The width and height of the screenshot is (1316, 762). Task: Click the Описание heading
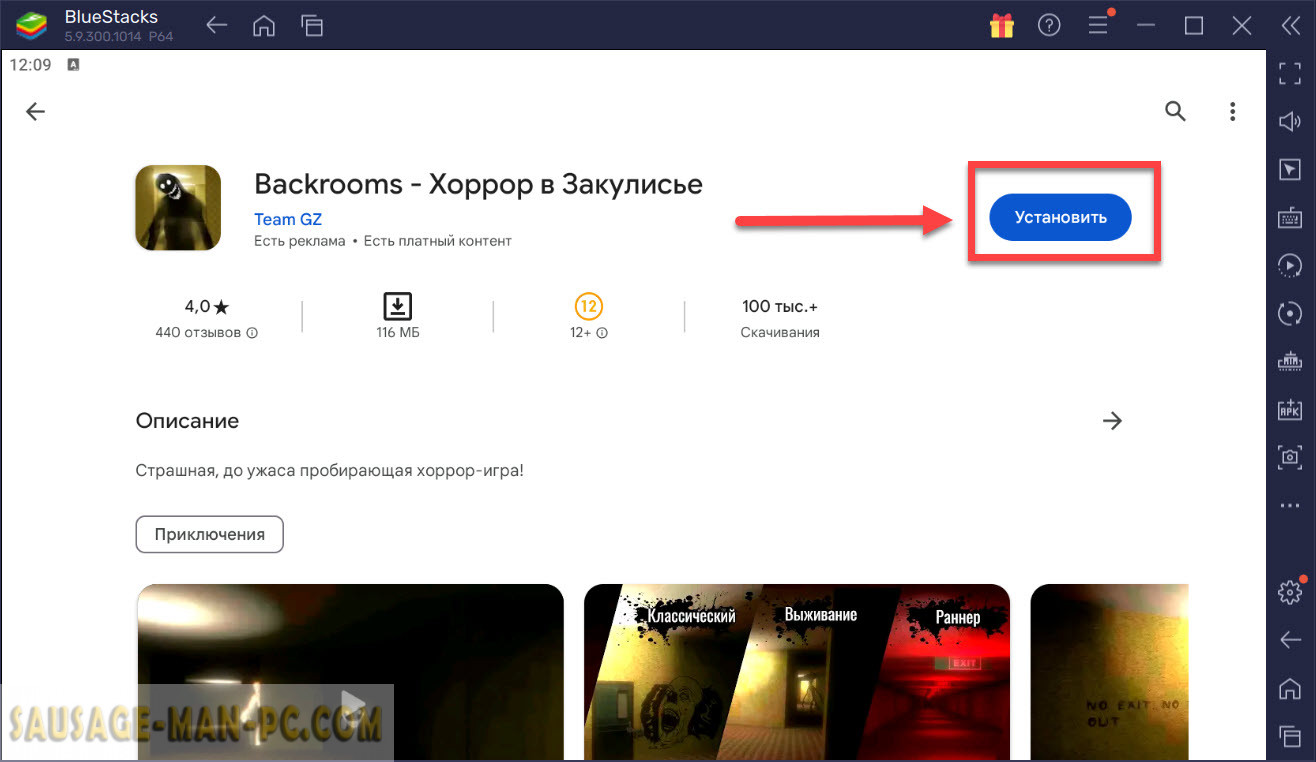pos(187,421)
